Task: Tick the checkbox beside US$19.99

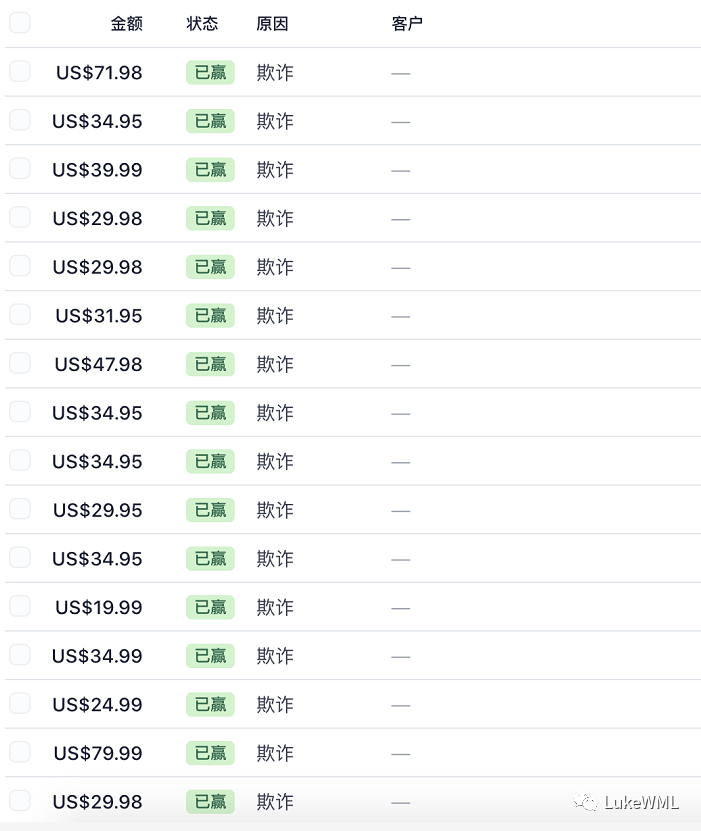Action: click(20, 606)
